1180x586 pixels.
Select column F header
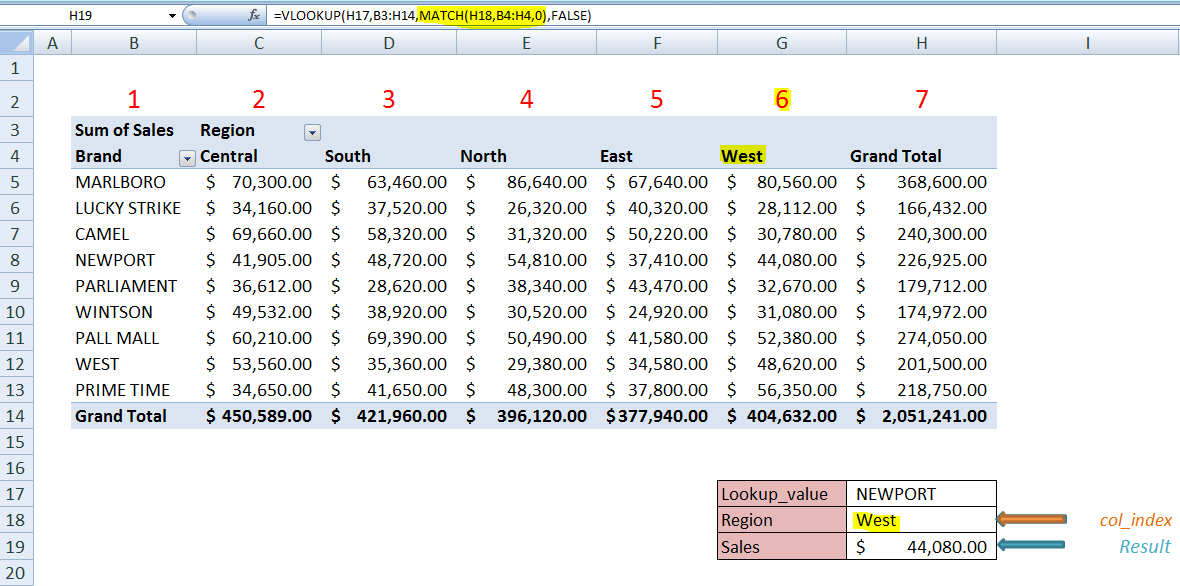[657, 44]
